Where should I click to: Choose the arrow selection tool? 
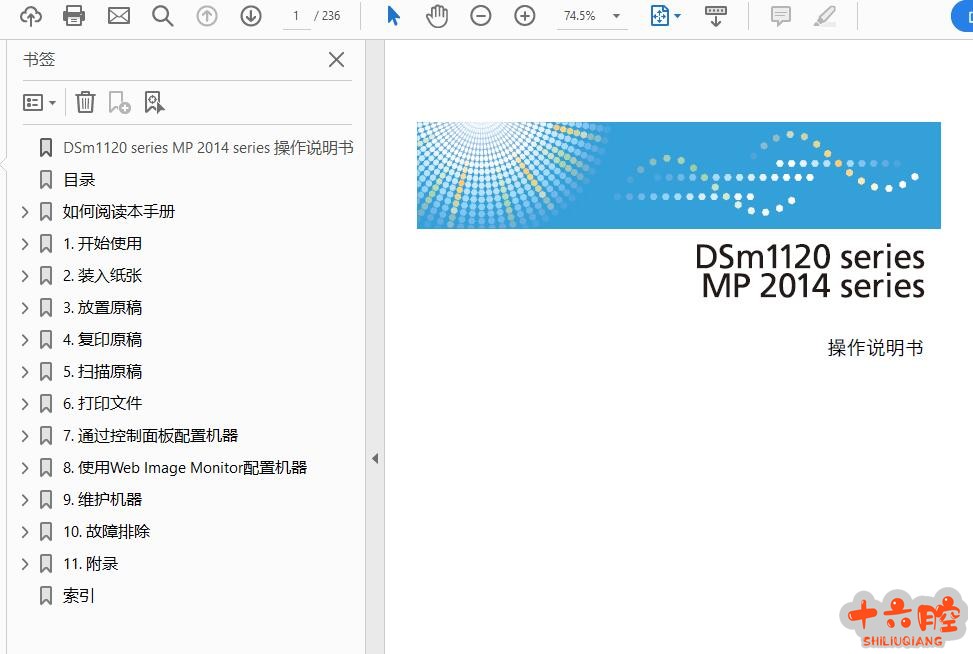[393, 16]
